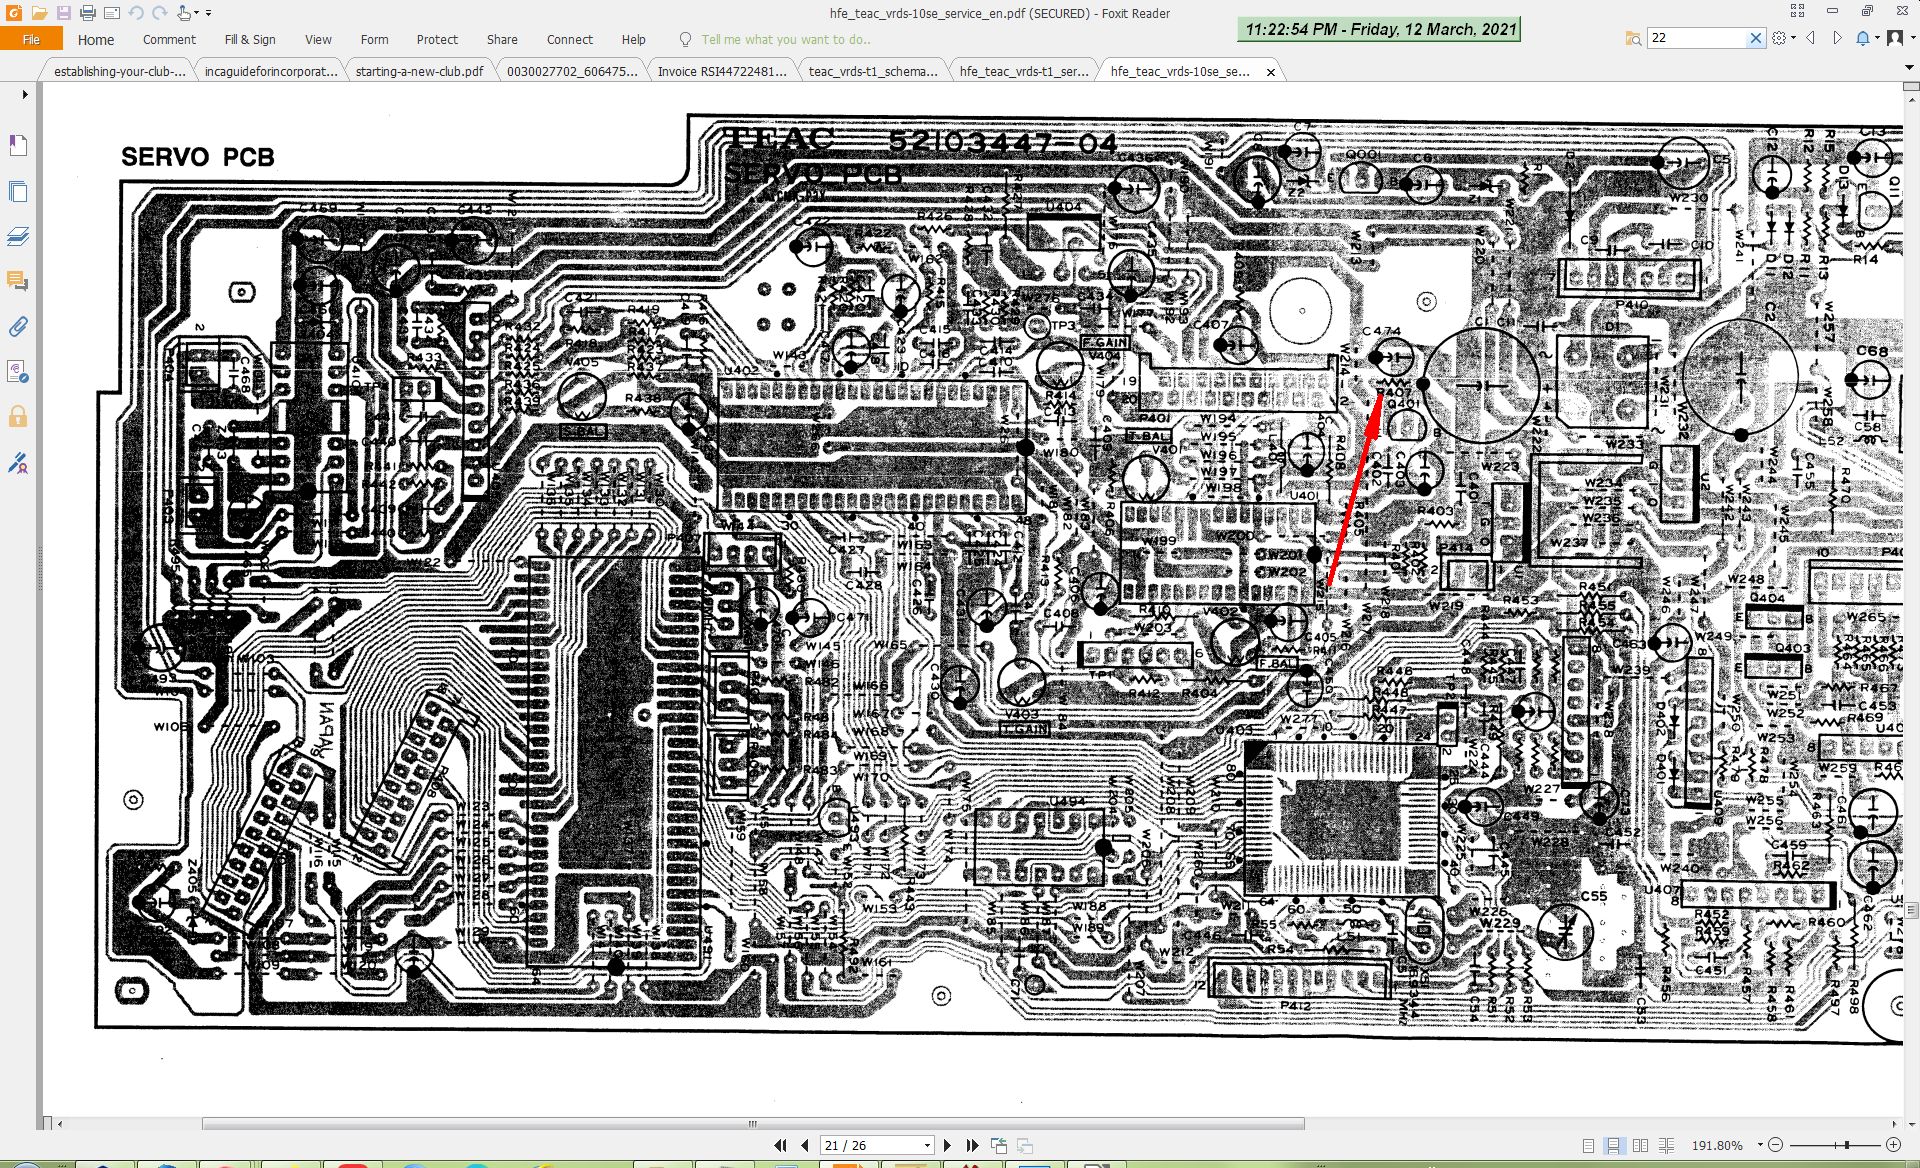Switch to incaguideforincorporat... document tab
This screenshot has height=1168, width=1920.
coord(270,71)
